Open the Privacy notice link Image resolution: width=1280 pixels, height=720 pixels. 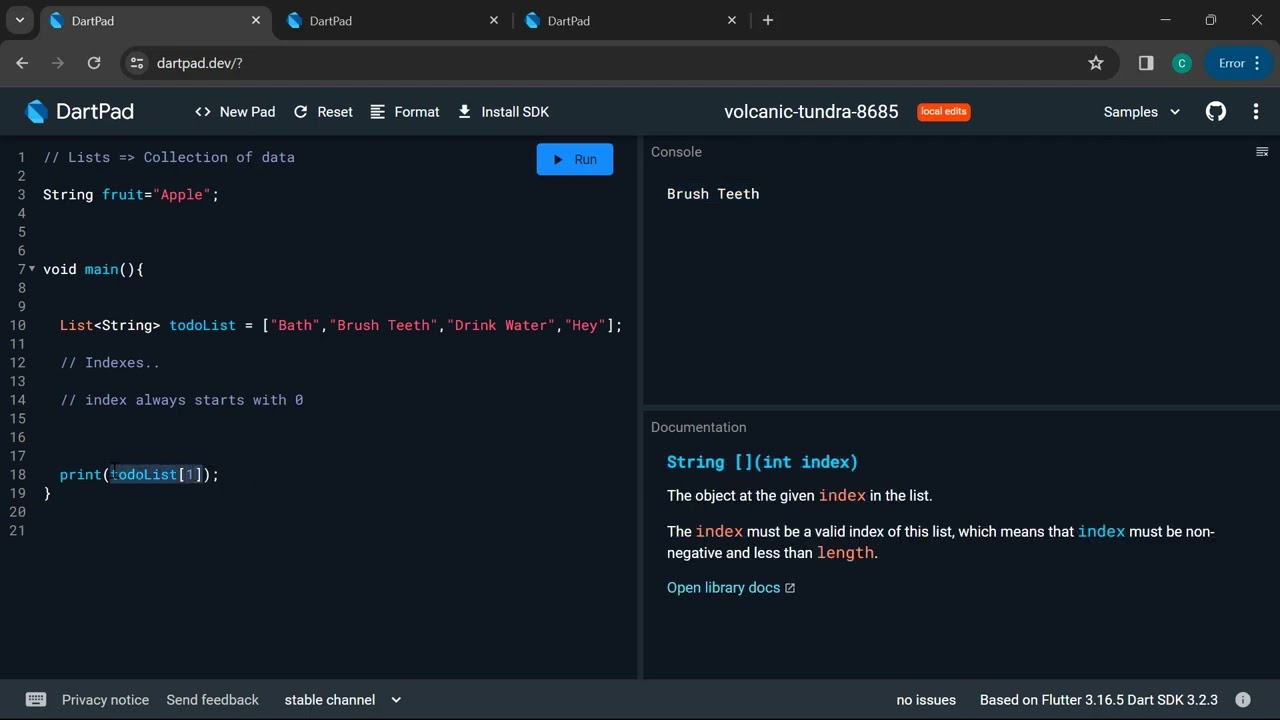(x=105, y=700)
